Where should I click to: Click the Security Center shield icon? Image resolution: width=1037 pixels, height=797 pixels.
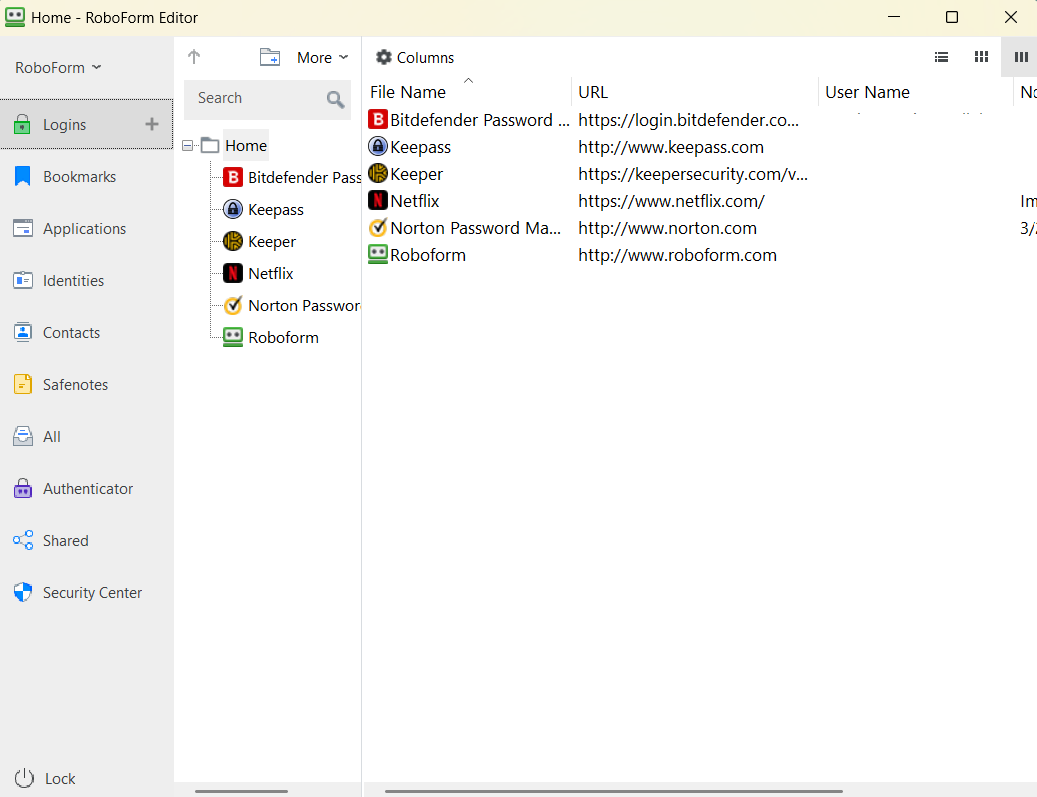click(x=22, y=592)
